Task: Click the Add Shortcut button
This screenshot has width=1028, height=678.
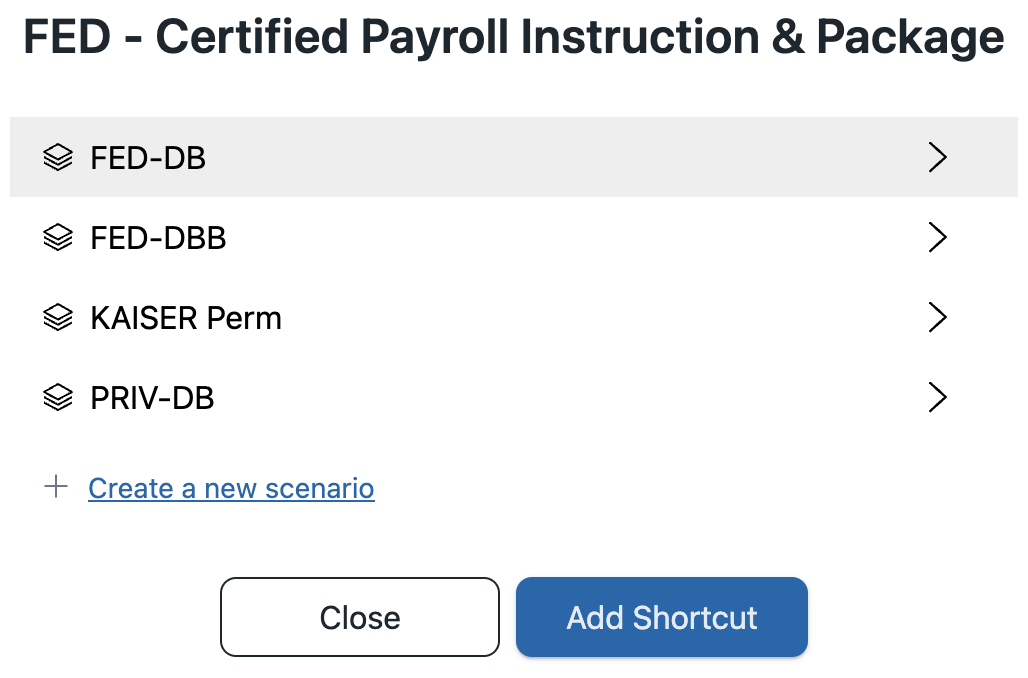Action: [662, 617]
